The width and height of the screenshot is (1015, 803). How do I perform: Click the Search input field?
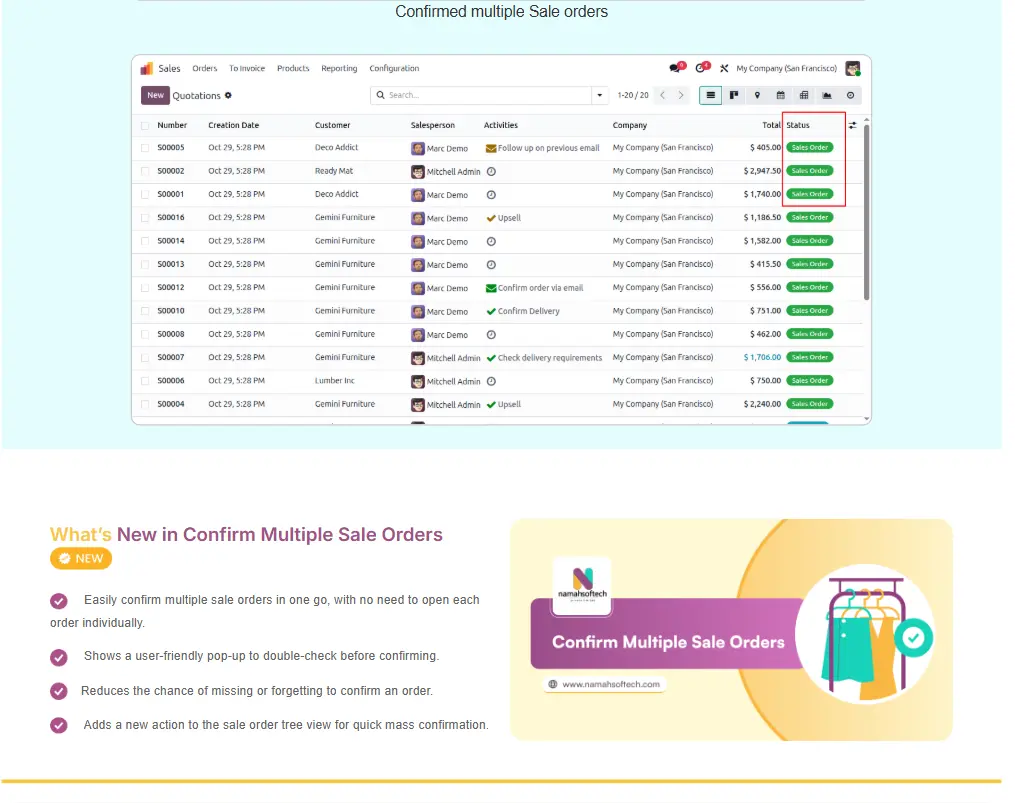pyautogui.click(x=485, y=96)
